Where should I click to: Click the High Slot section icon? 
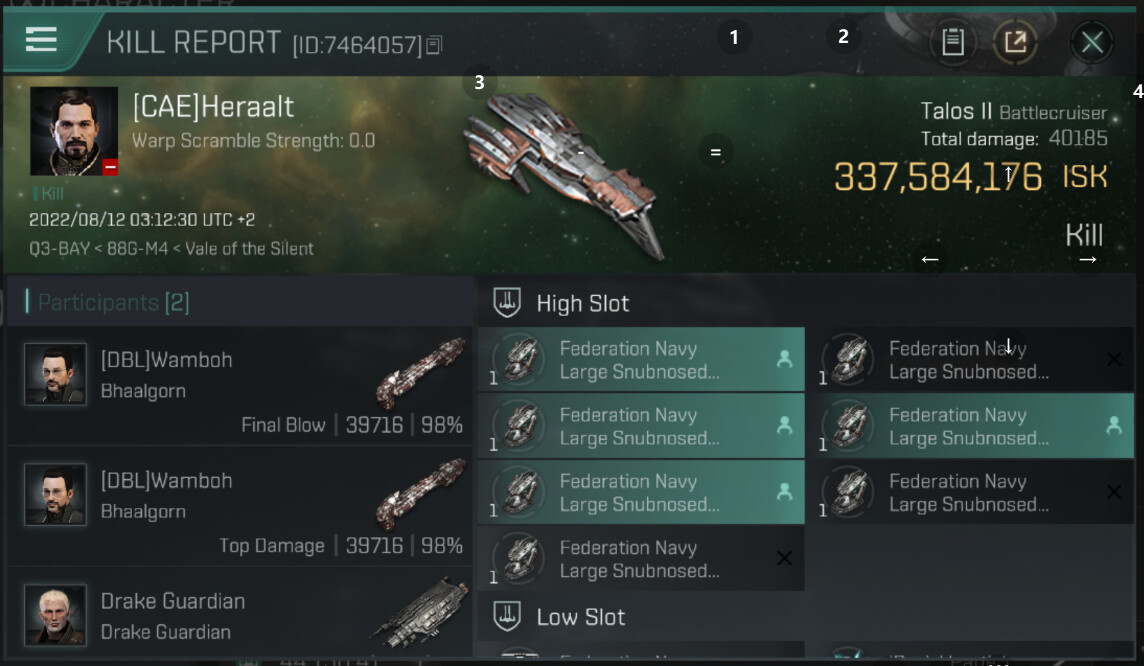point(508,303)
